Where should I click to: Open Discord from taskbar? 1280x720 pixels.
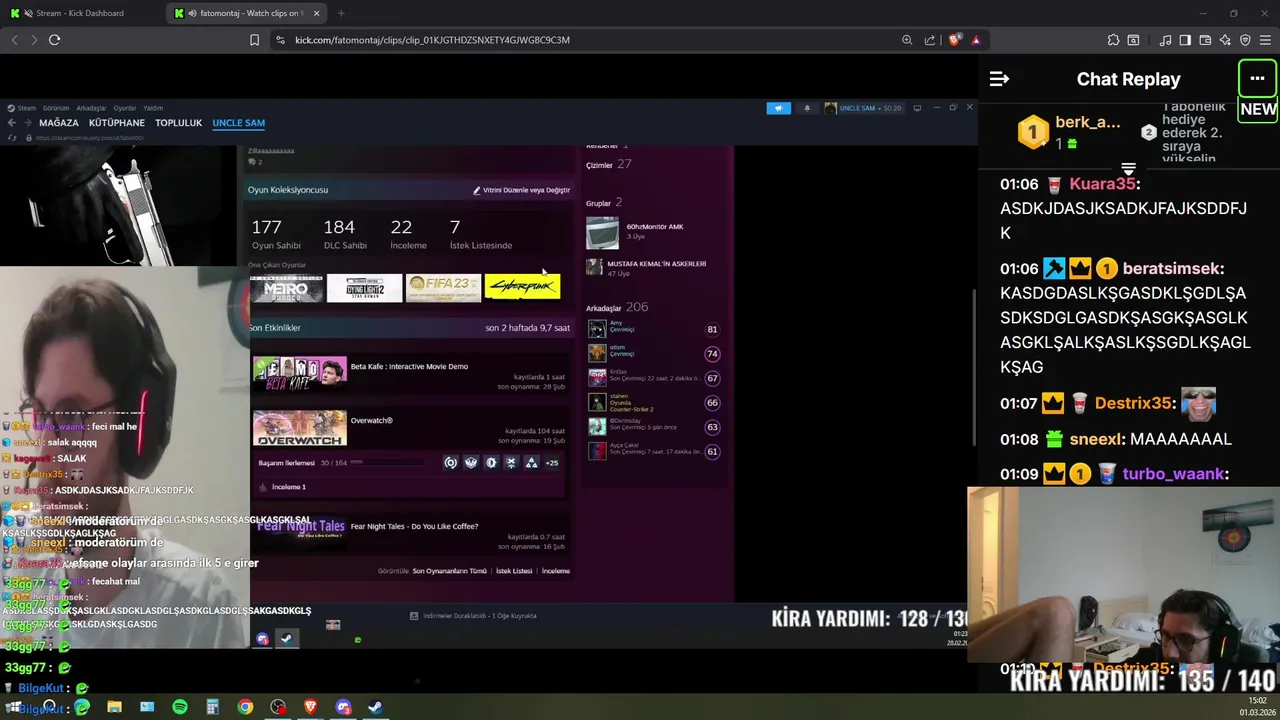point(343,707)
